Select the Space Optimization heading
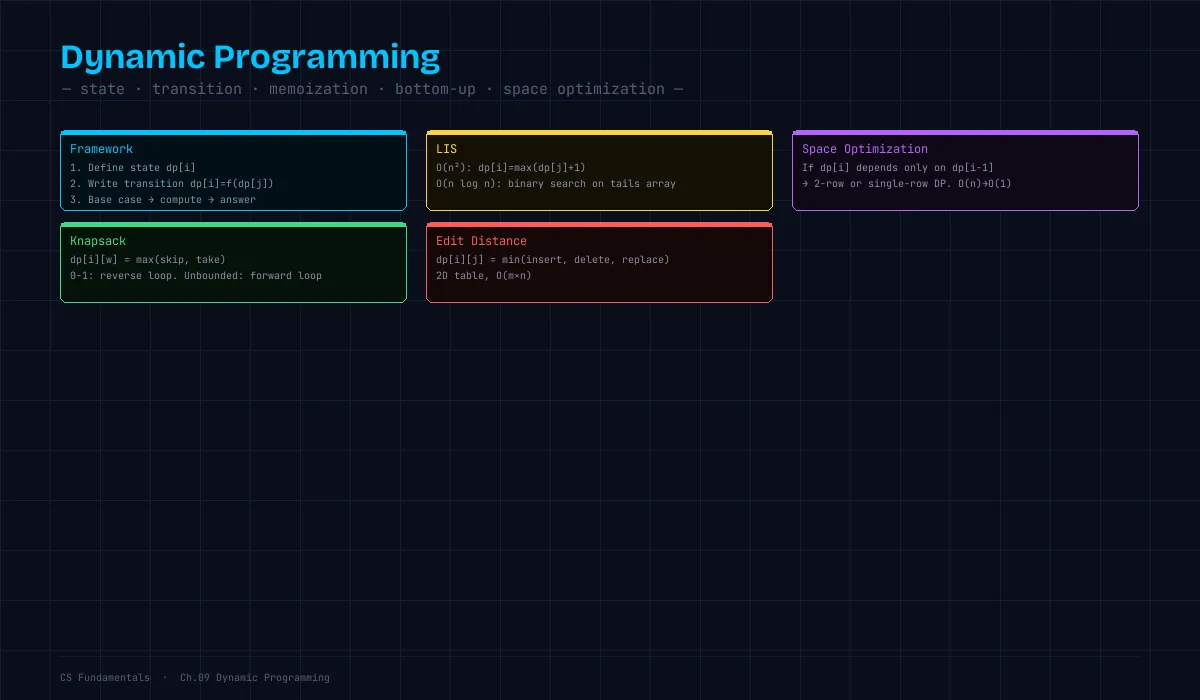The image size is (1200, 700). 865,149
